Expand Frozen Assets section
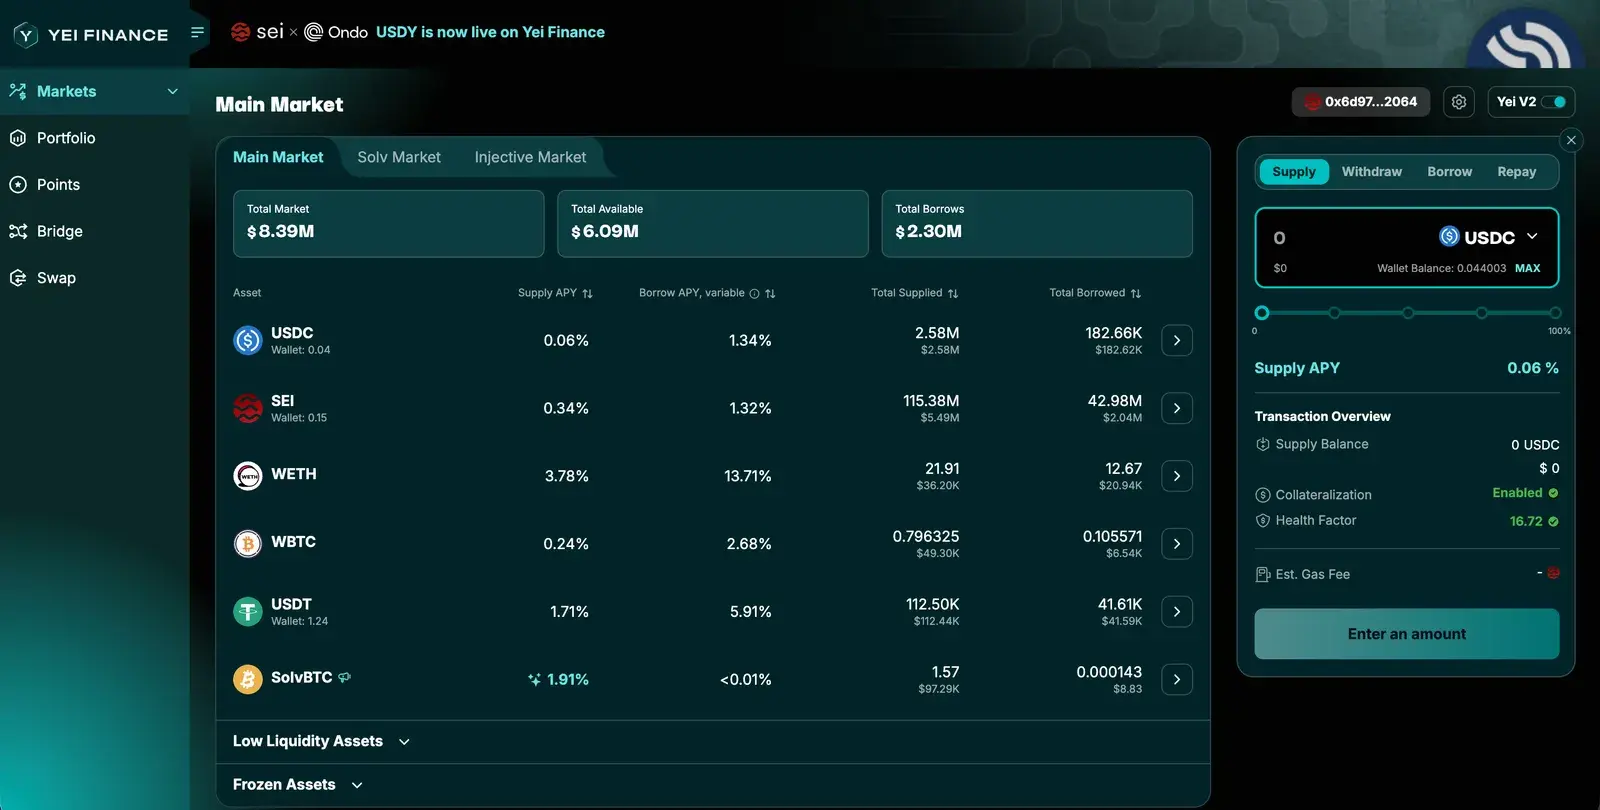Screen dimensions: 1600x810 coord(298,785)
